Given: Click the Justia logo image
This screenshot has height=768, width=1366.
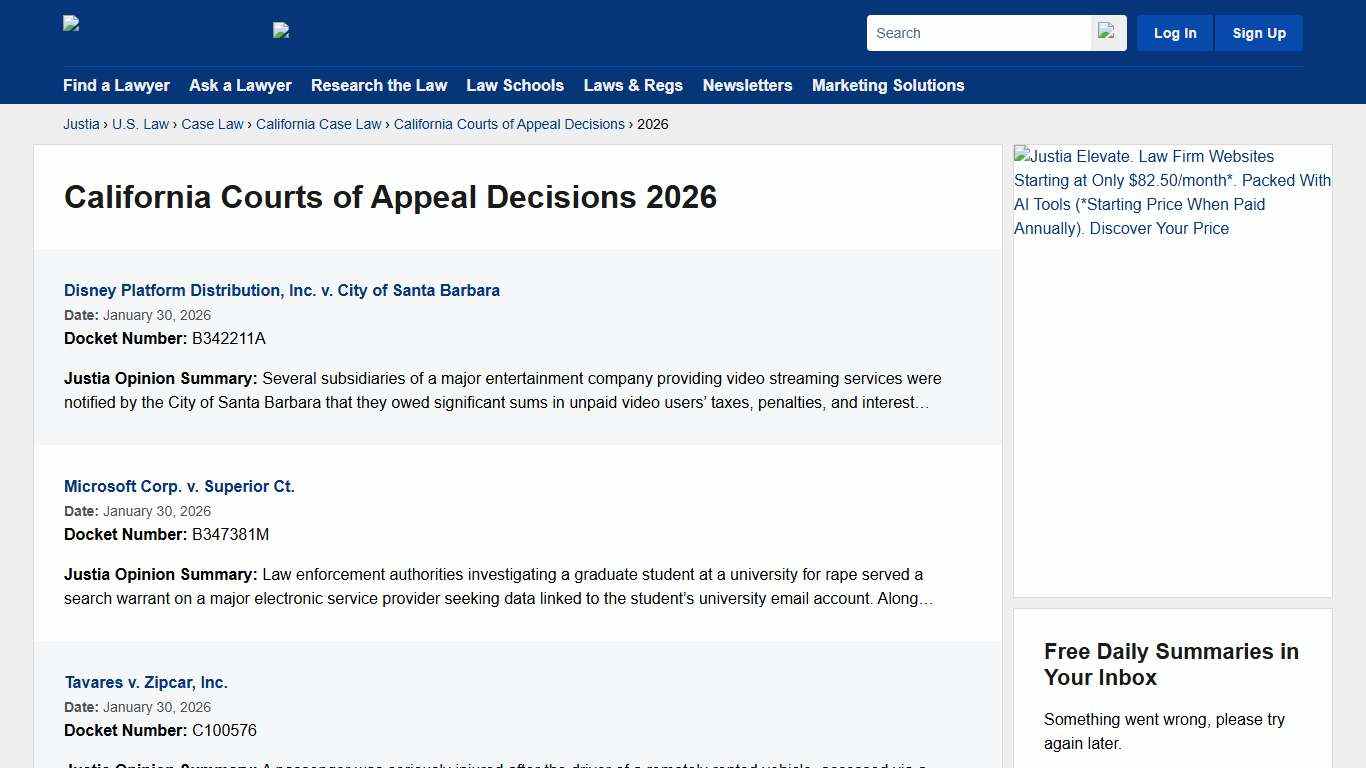Looking at the screenshot, I should coord(70,23).
